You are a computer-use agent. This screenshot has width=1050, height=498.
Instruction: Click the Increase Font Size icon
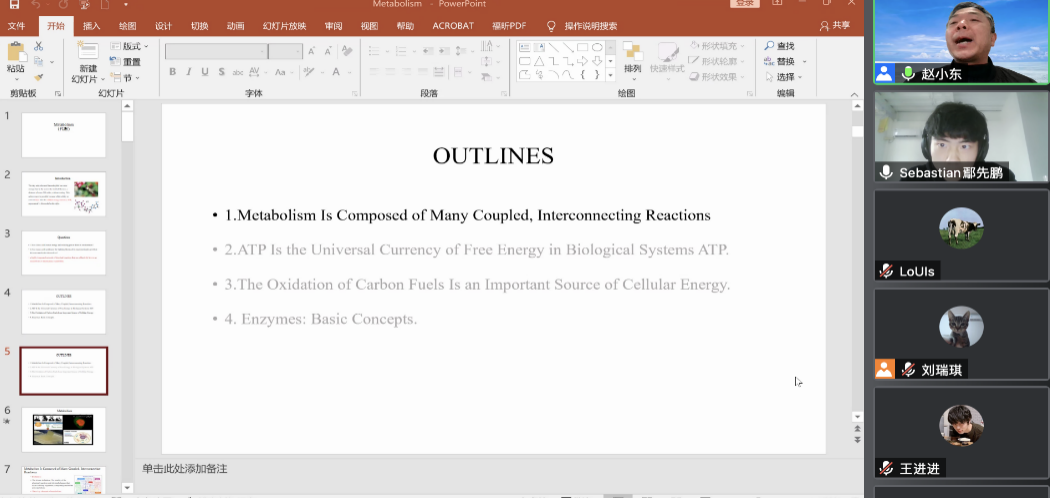coord(311,52)
